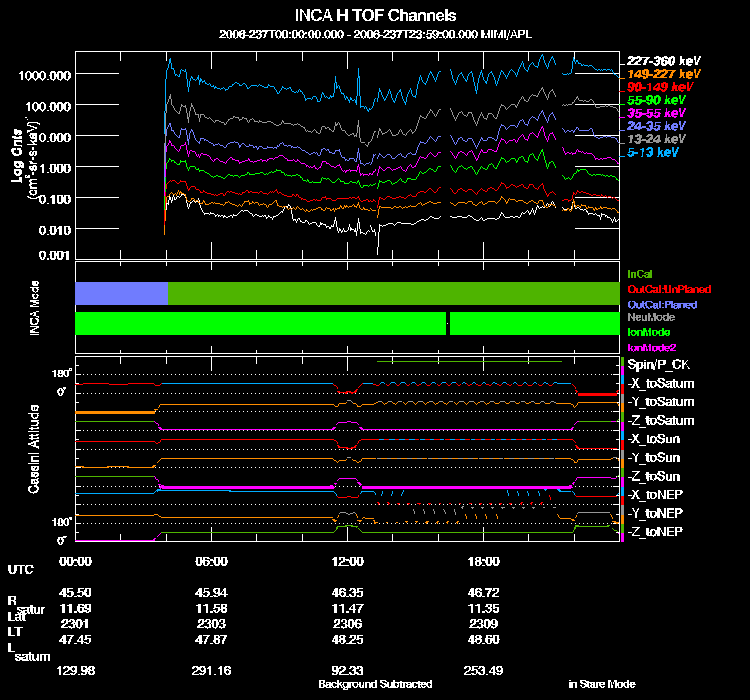Click the 227-360 keV legend label

point(663,61)
